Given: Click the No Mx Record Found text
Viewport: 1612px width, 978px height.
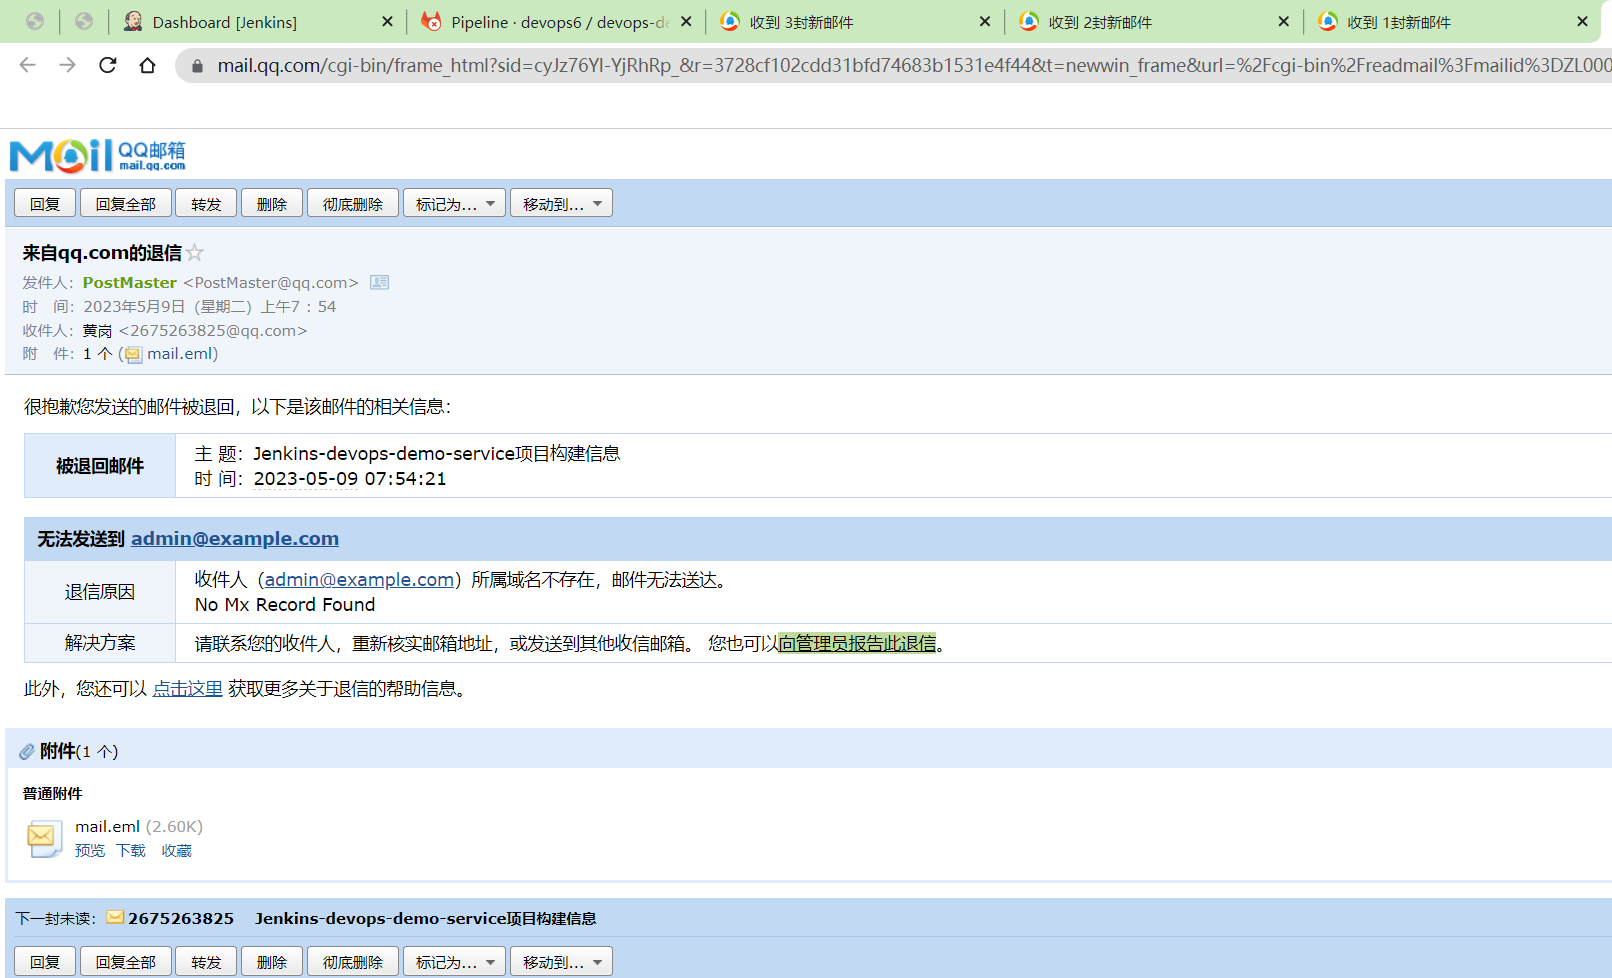Looking at the screenshot, I should [285, 604].
